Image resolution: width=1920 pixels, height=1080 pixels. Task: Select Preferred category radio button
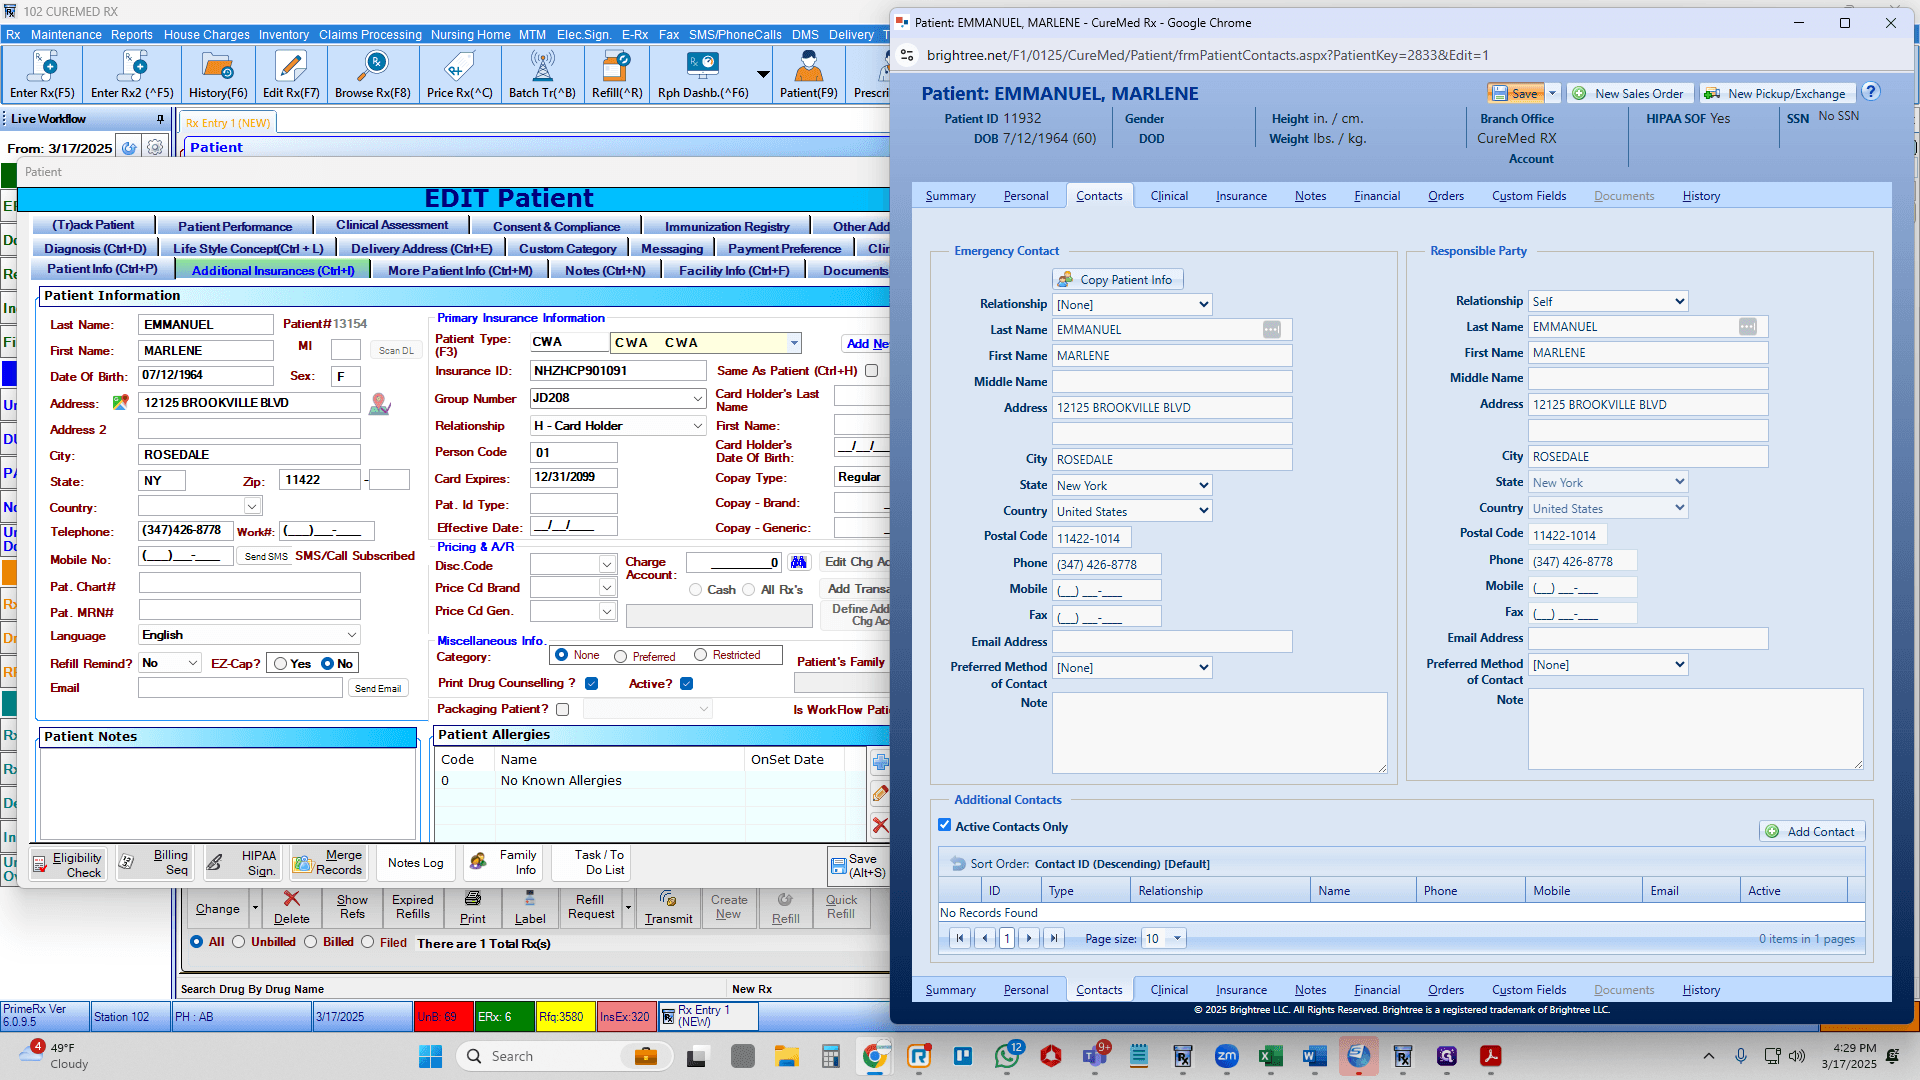621,656
